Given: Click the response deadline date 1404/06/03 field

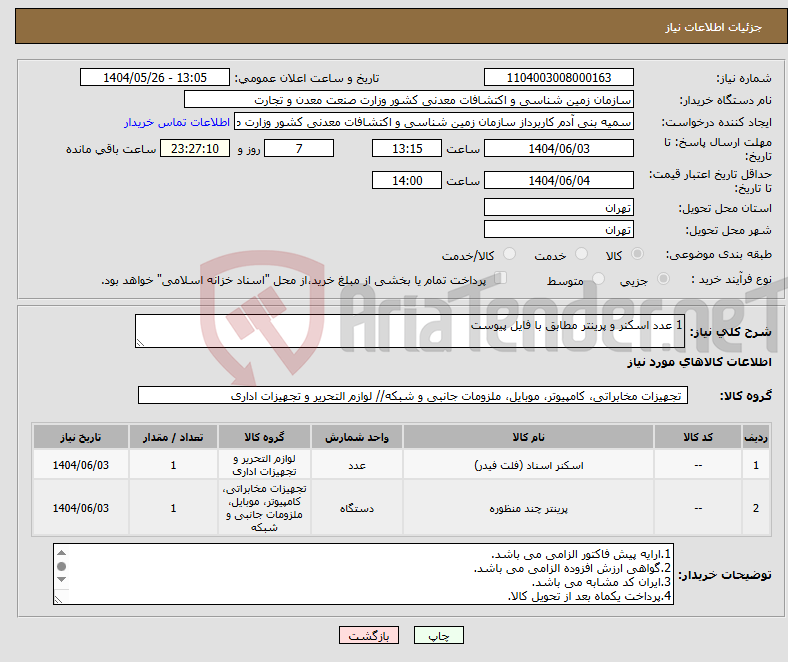Looking at the screenshot, I should click(x=558, y=148).
